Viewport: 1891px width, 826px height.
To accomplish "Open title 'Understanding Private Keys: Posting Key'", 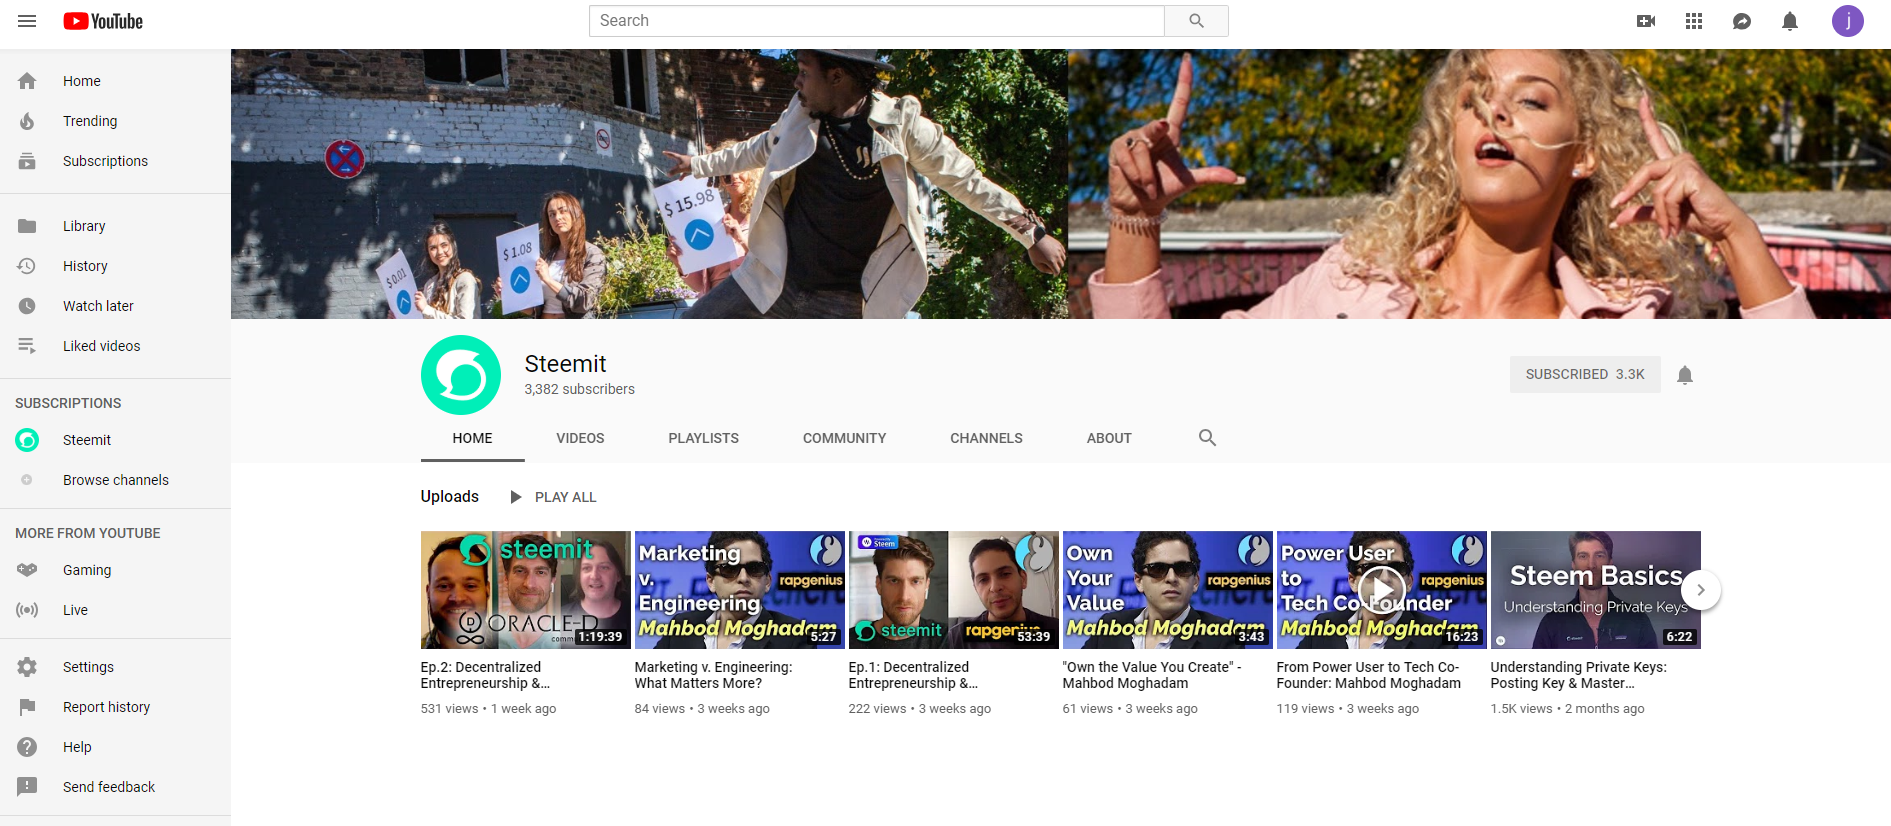I will pos(1579,675).
